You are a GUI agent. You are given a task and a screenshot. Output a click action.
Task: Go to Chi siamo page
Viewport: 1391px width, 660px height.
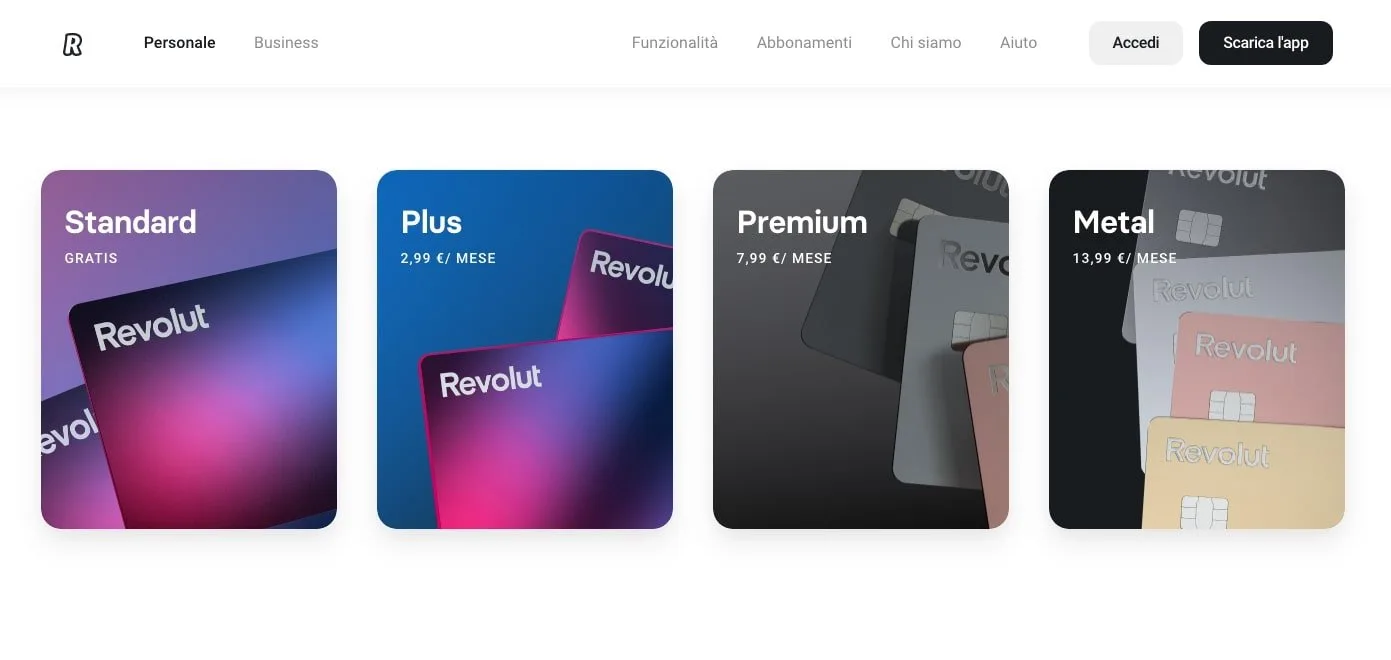coord(926,43)
